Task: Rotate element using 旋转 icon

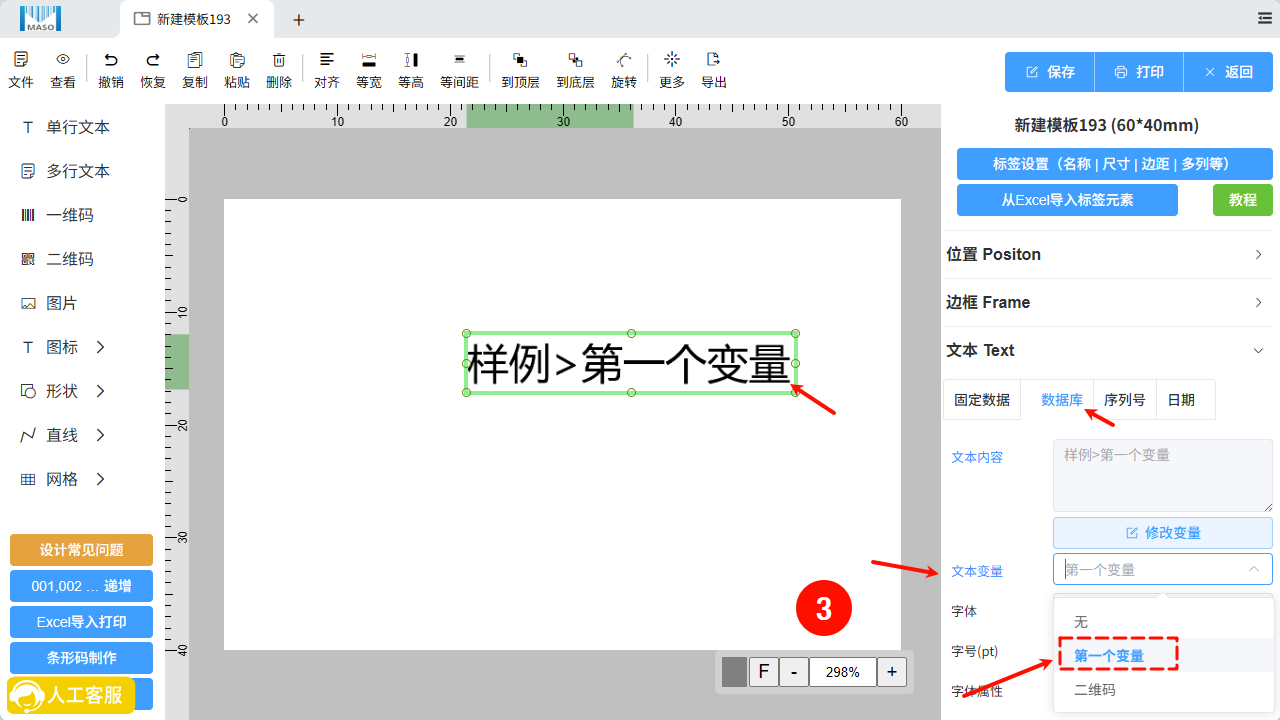Action: click(x=624, y=70)
